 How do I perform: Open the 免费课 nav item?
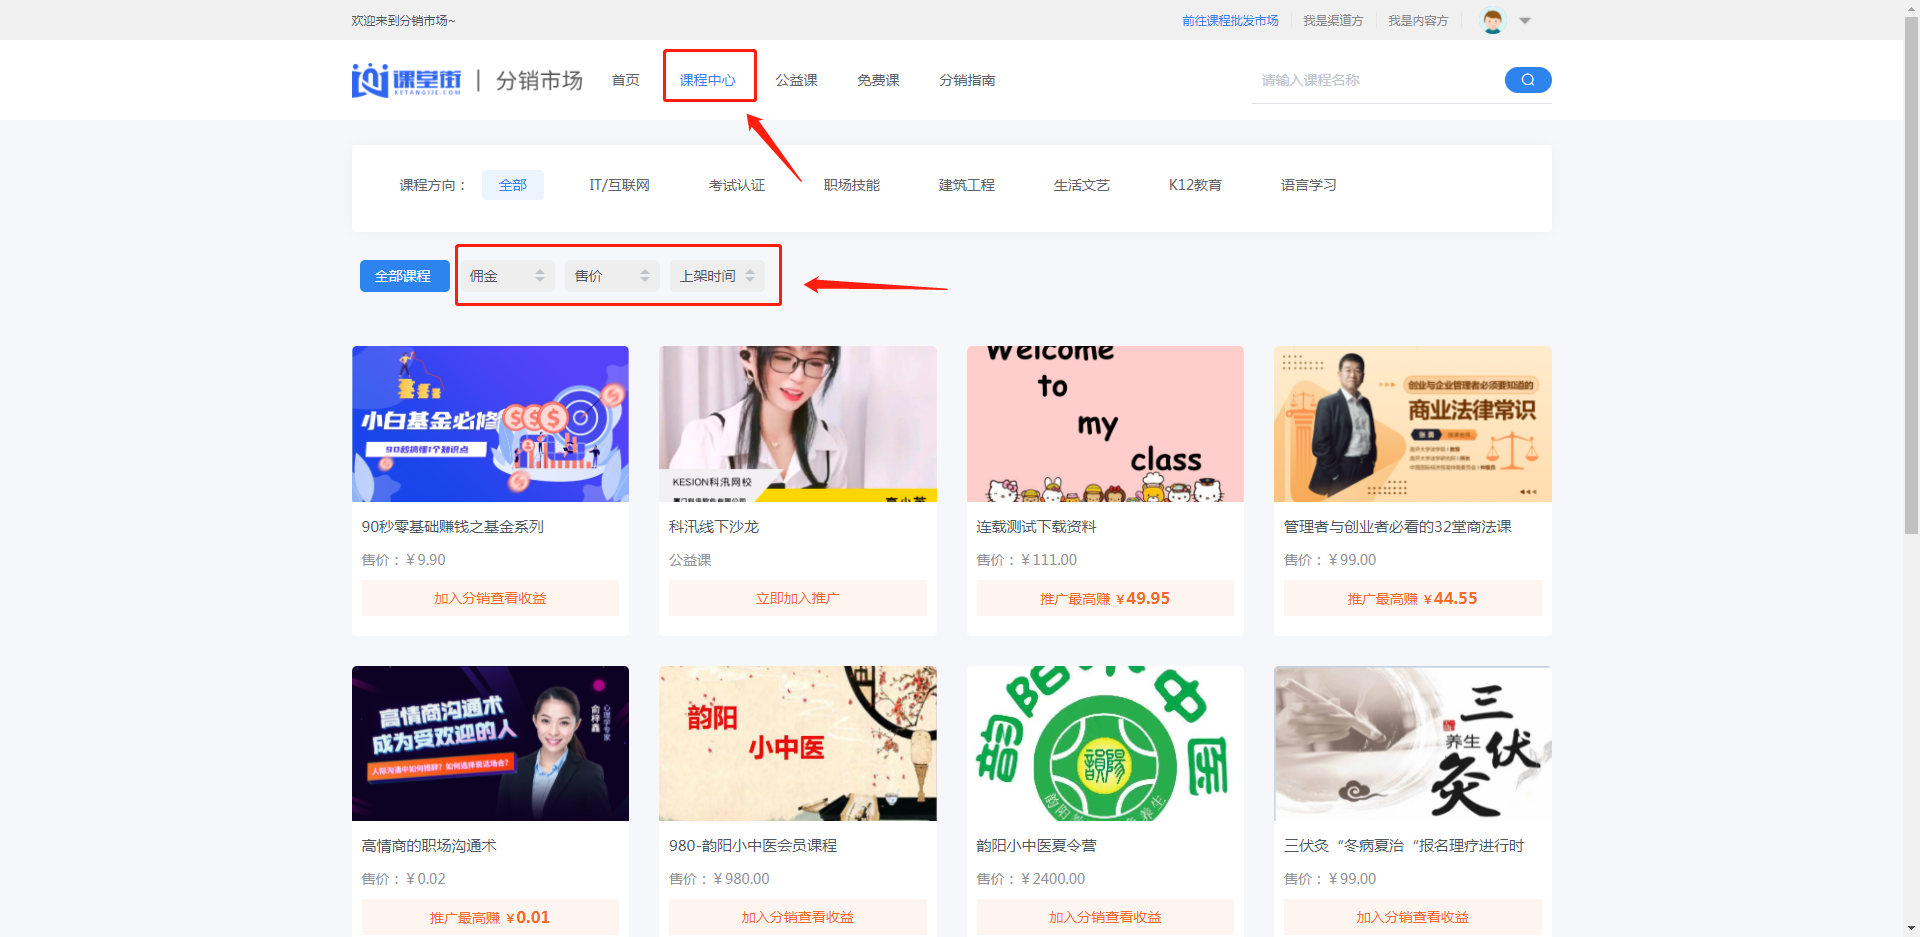pos(879,80)
